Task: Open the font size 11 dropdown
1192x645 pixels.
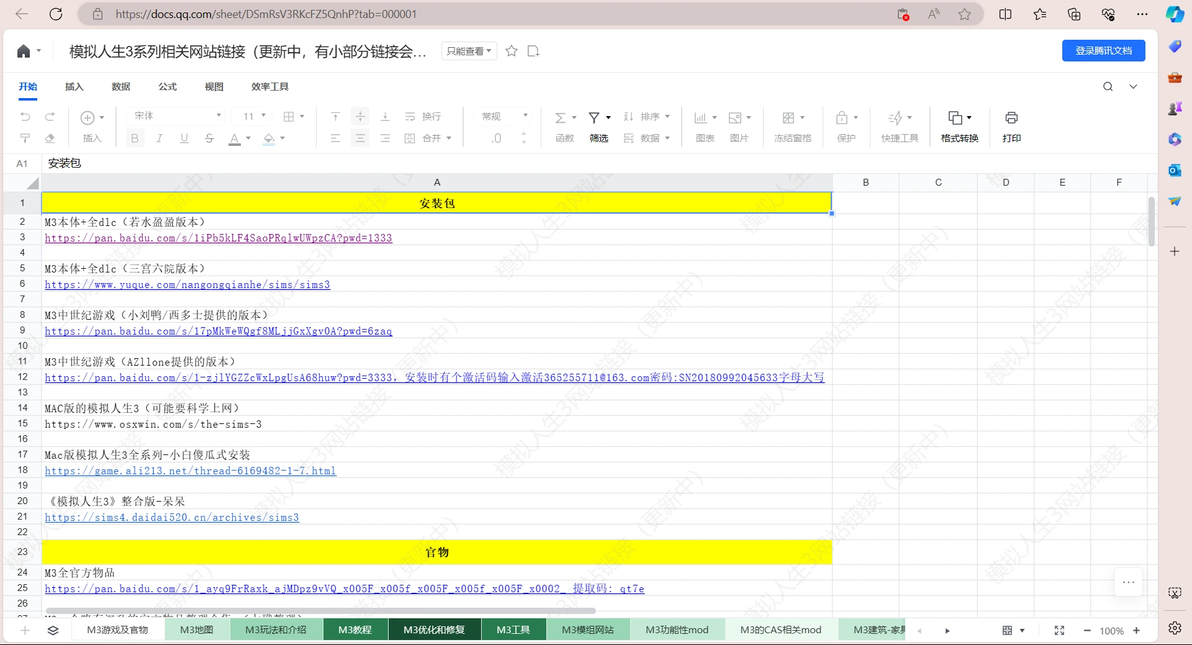Action: (x=254, y=116)
